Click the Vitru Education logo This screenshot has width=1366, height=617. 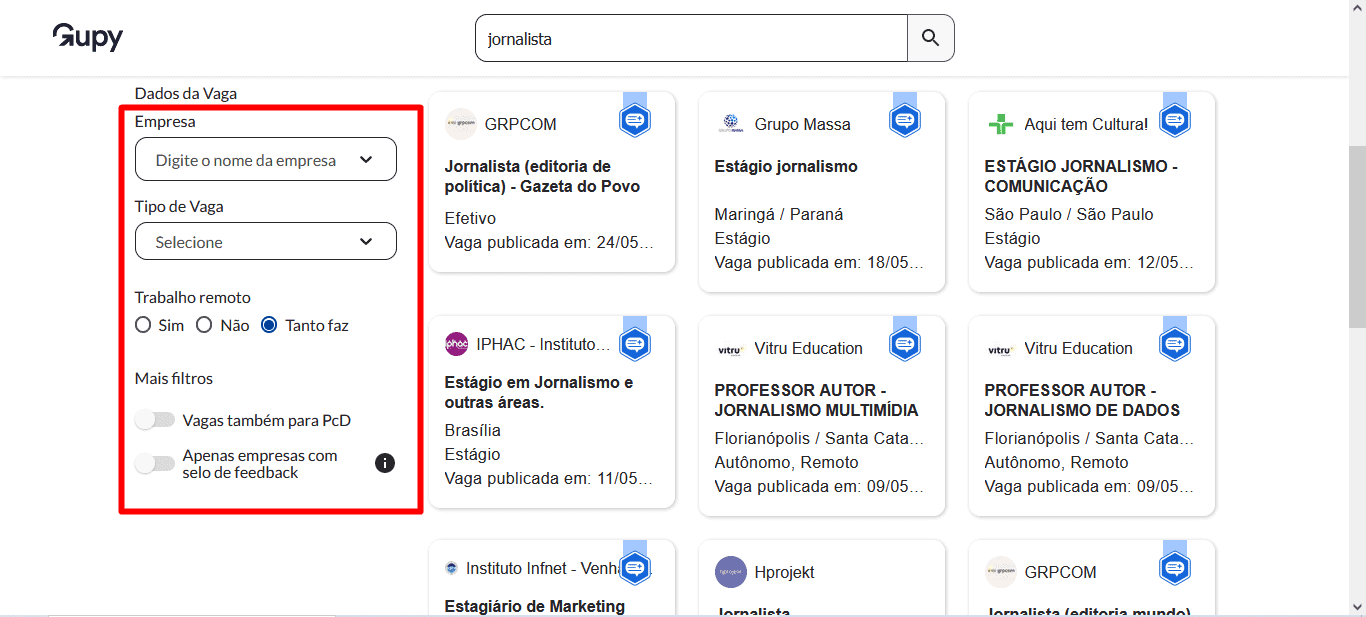pos(729,348)
